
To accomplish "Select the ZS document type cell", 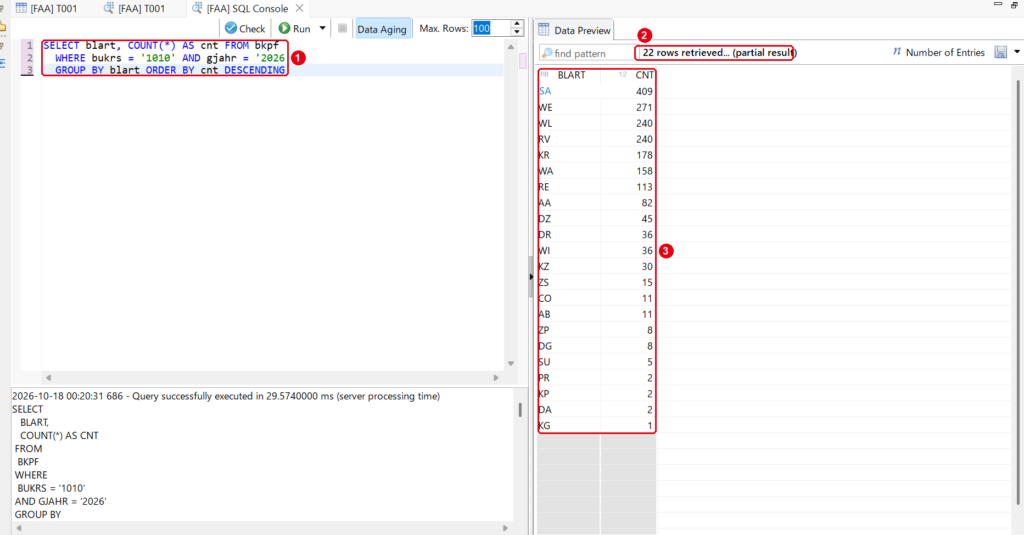I will pyautogui.click(x=569, y=282).
